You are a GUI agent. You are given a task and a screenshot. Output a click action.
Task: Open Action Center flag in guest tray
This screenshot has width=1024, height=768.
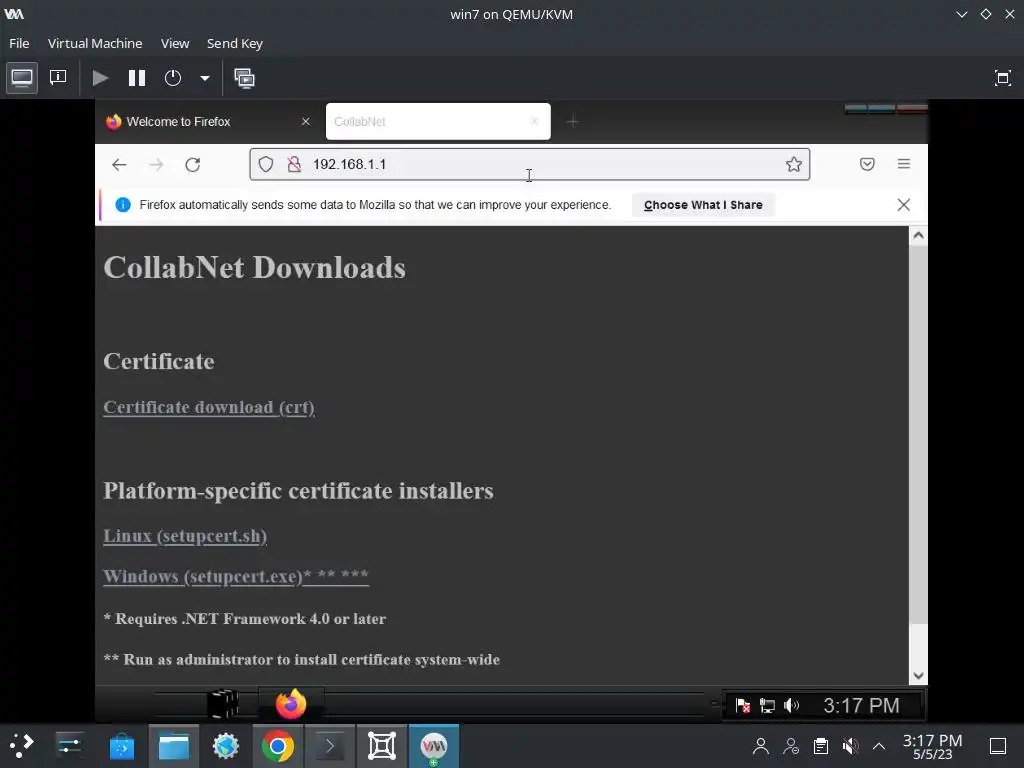point(743,705)
